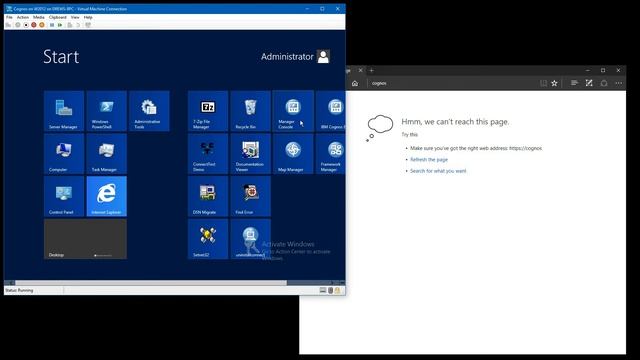Launch the Task Manager tile
This screenshot has width=640, height=360.
click(x=107, y=153)
